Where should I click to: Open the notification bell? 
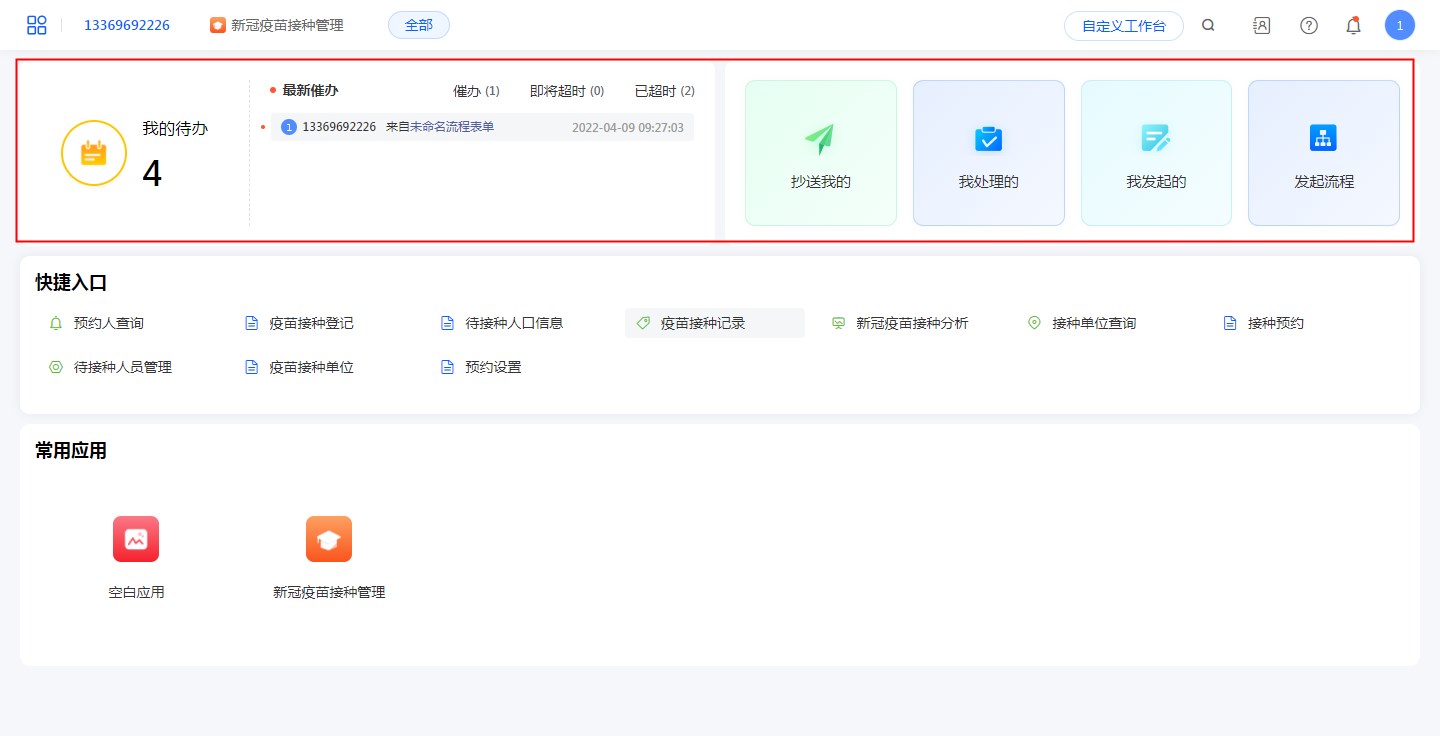coord(1353,26)
